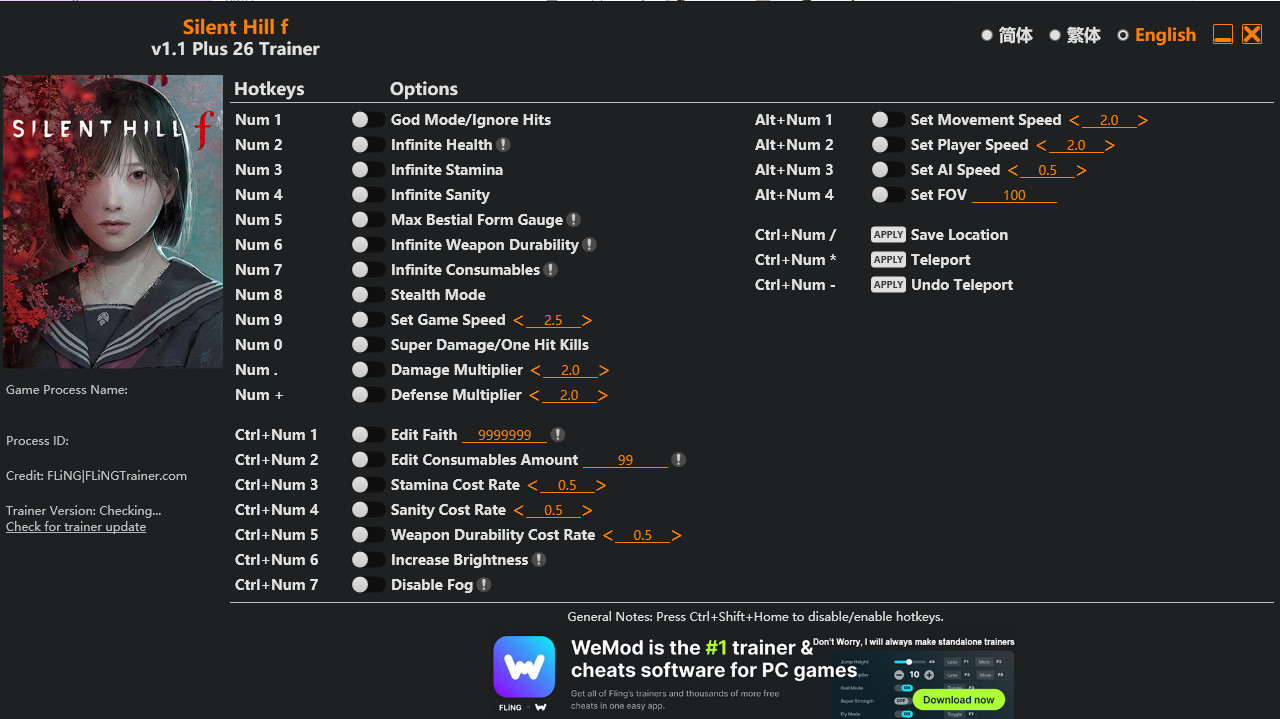Open the Check for trainer update link
Image resolution: width=1280 pixels, height=719 pixels.
point(76,527)
